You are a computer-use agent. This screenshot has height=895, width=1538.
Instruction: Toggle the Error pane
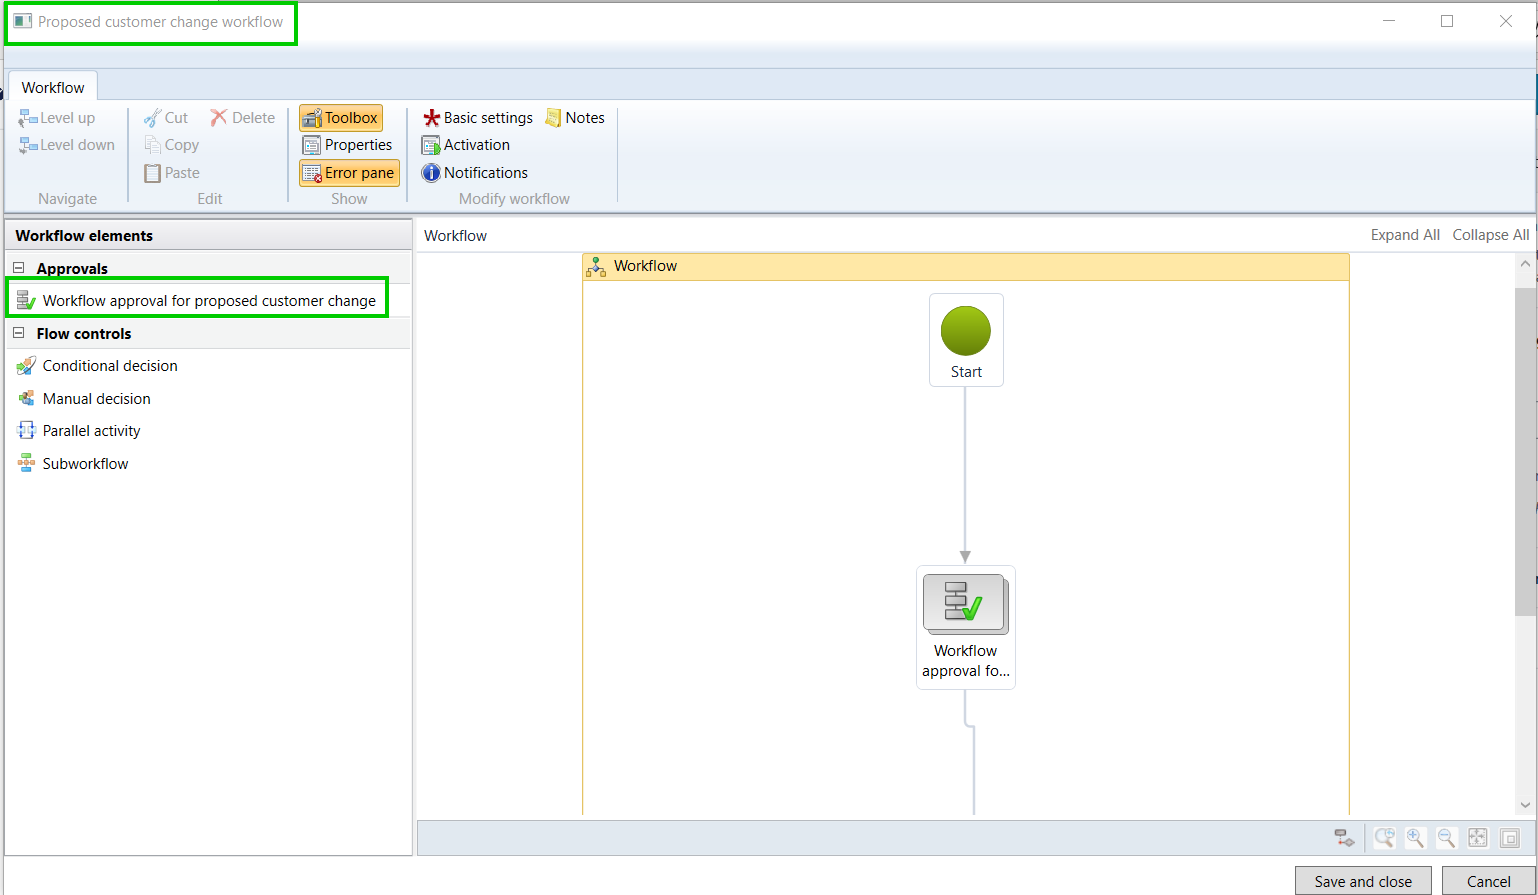(349, 173)
